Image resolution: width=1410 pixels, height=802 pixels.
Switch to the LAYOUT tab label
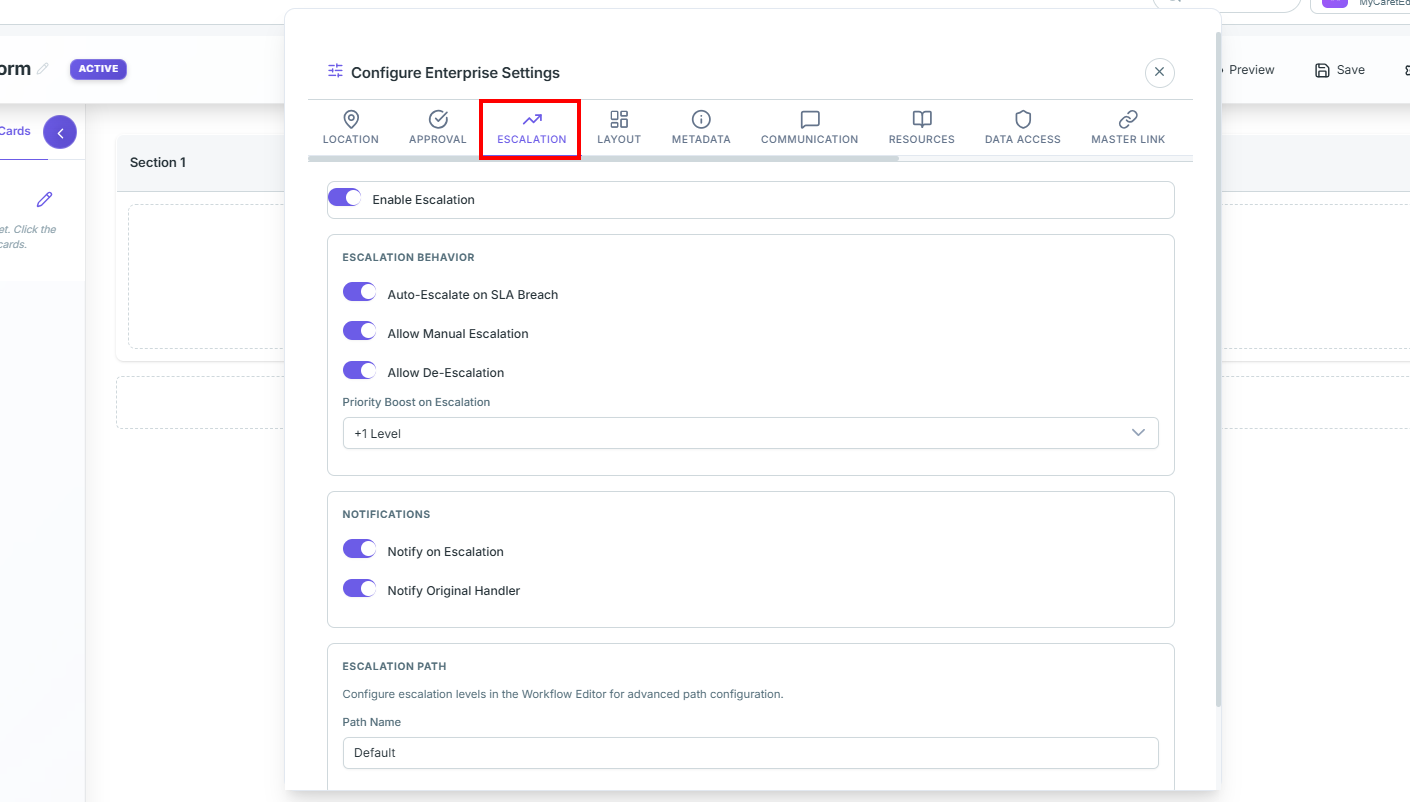coord(619,139)
